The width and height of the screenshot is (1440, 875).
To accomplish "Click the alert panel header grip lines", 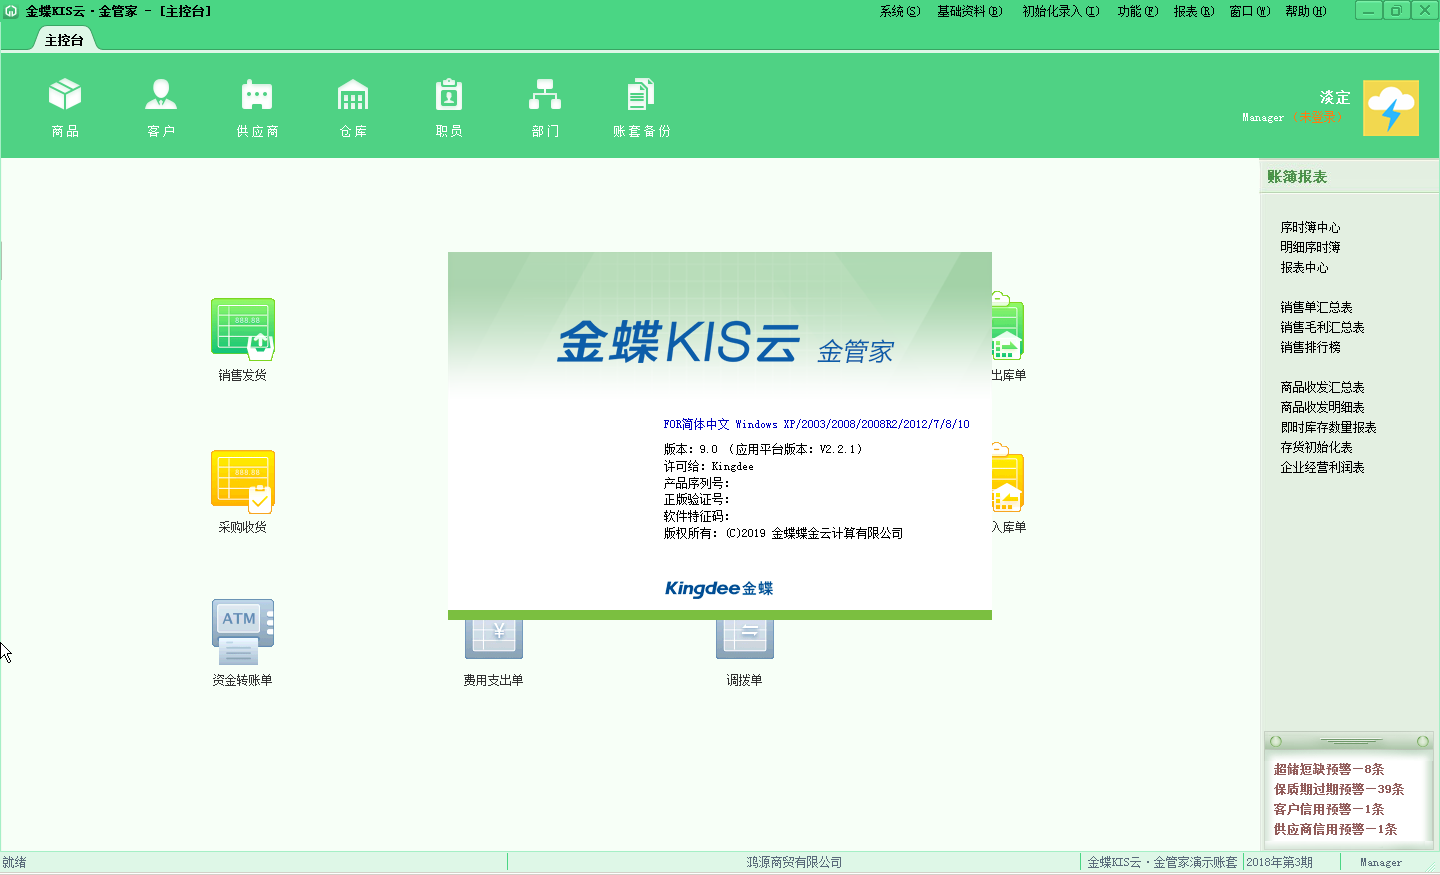I will (1351, 741).
